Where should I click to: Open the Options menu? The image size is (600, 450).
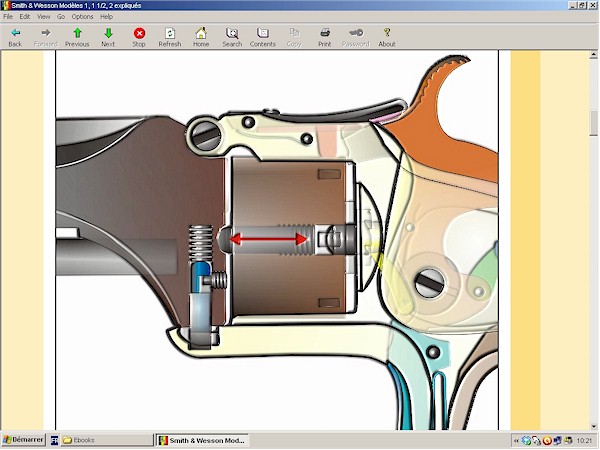[82, 17]
